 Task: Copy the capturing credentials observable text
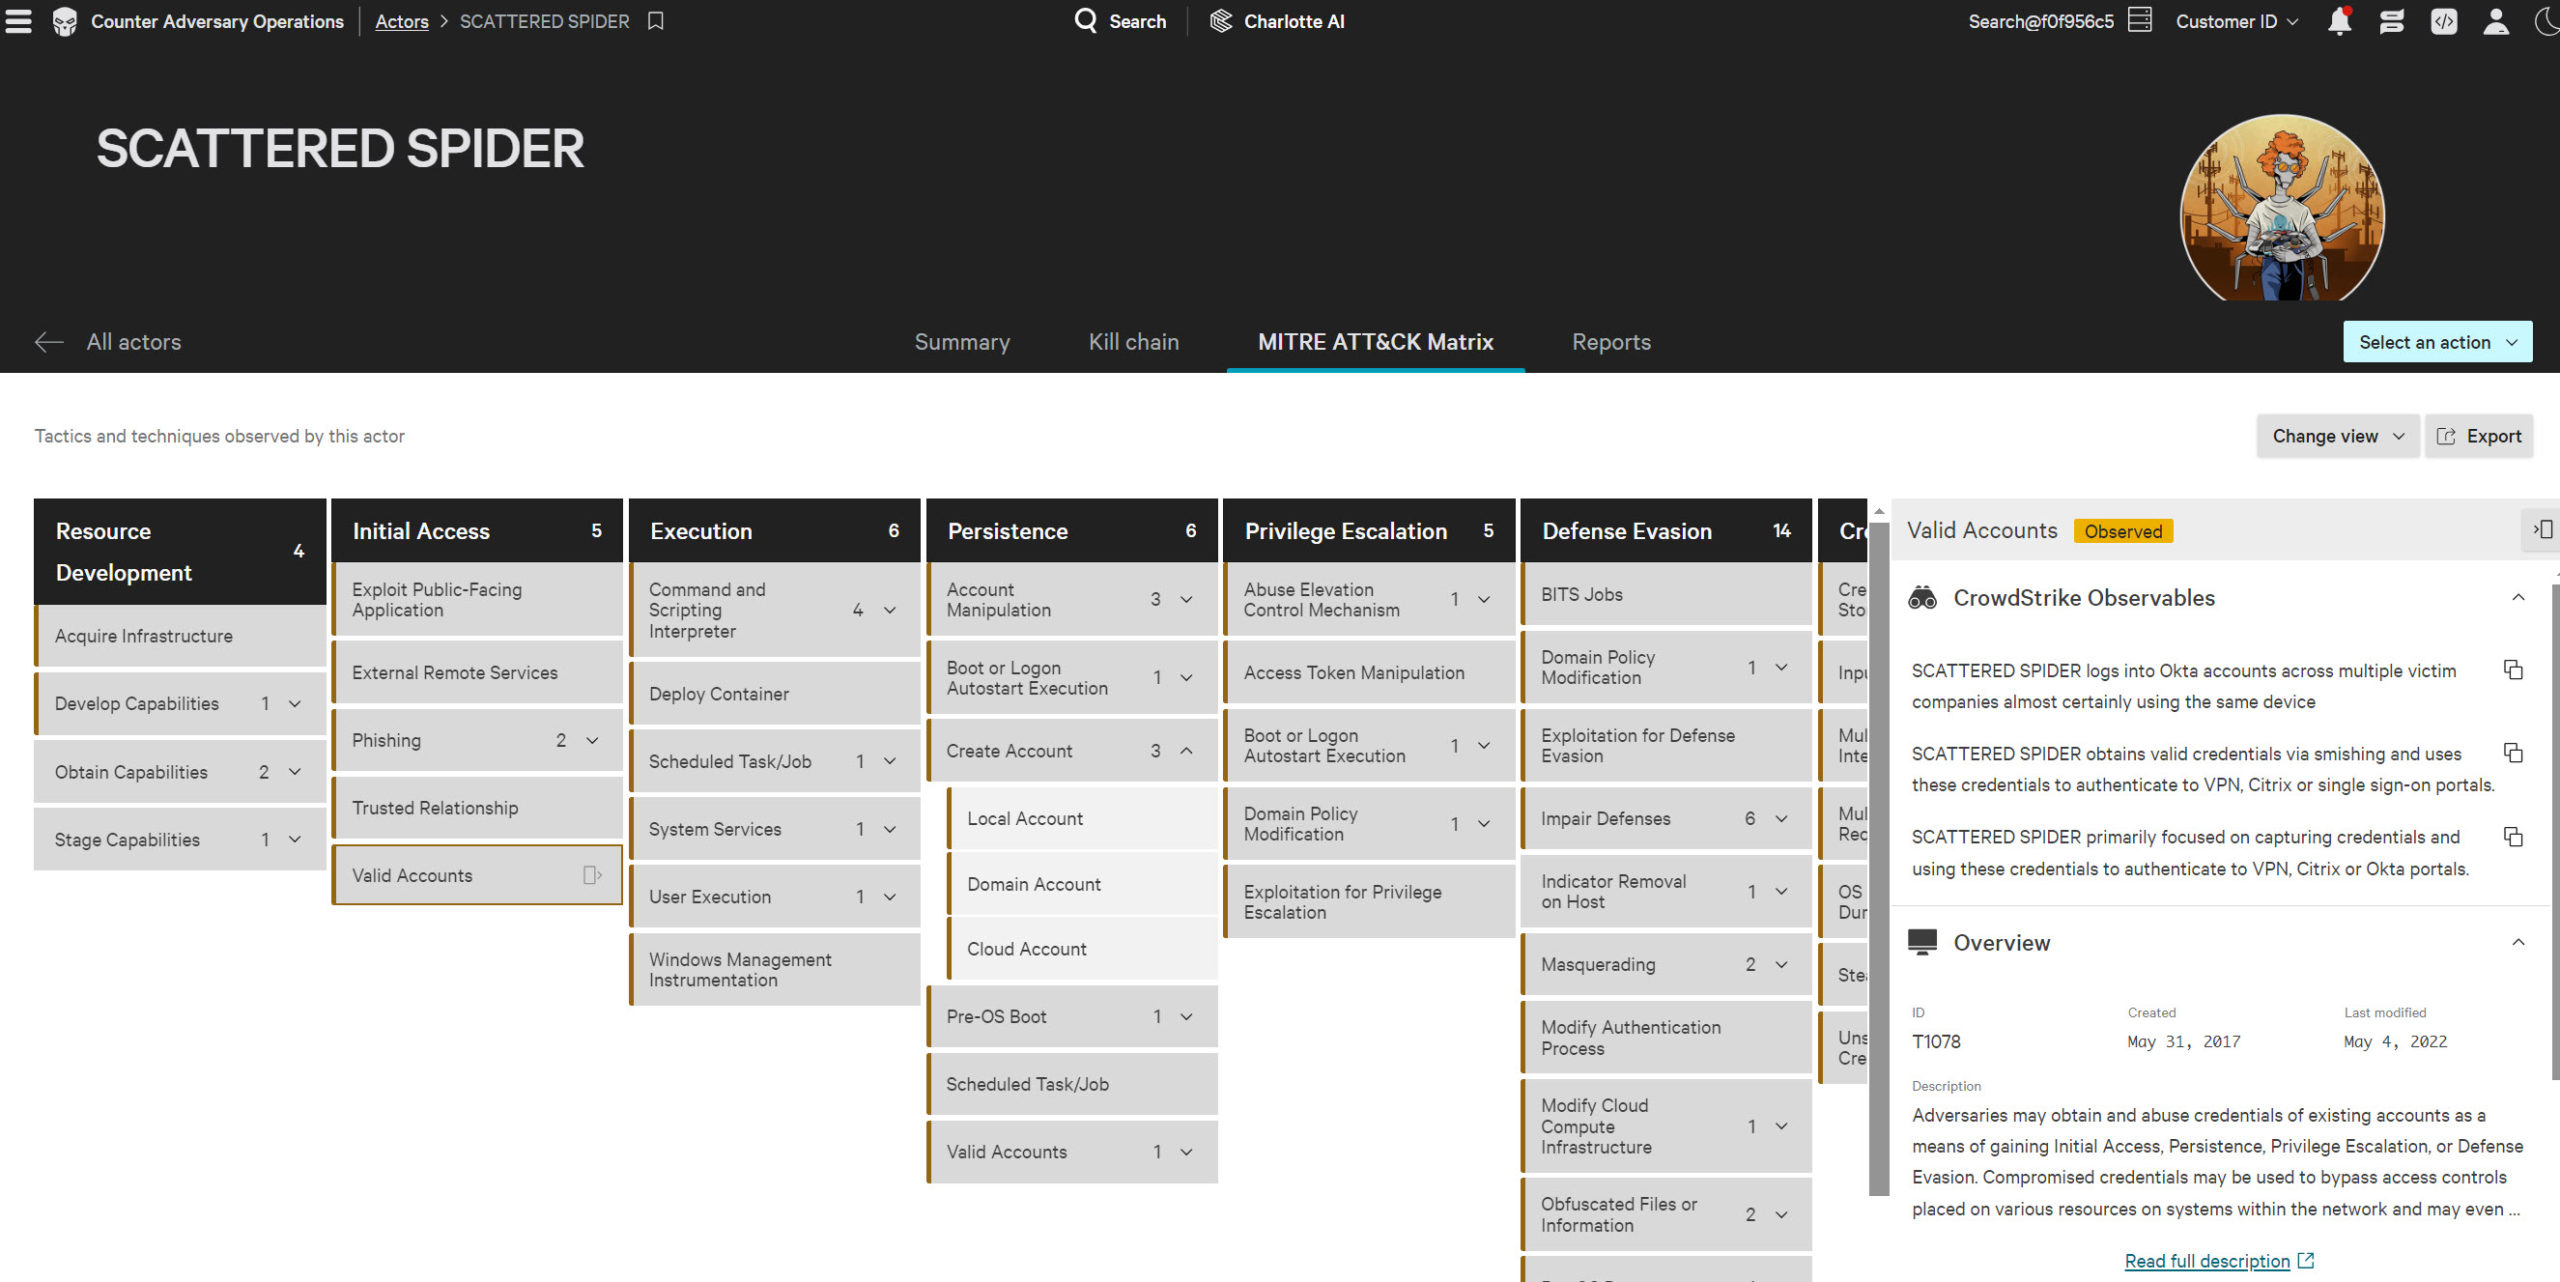point(2513,836)
